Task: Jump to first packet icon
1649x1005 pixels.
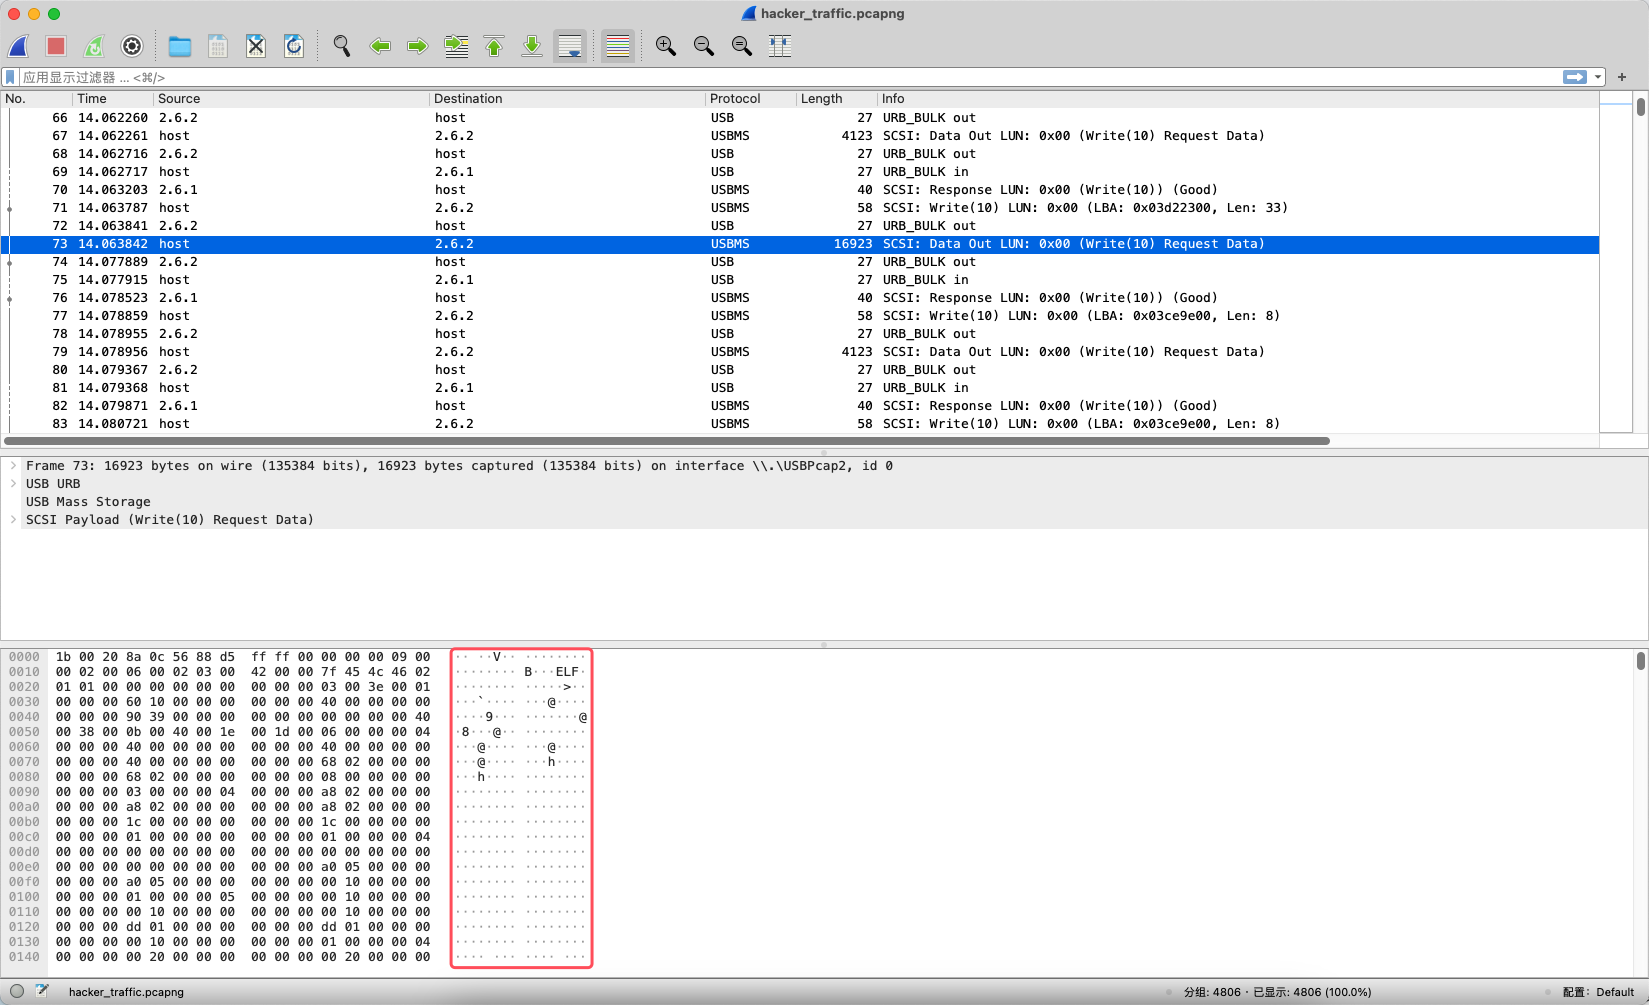Action: coord(494,46)
